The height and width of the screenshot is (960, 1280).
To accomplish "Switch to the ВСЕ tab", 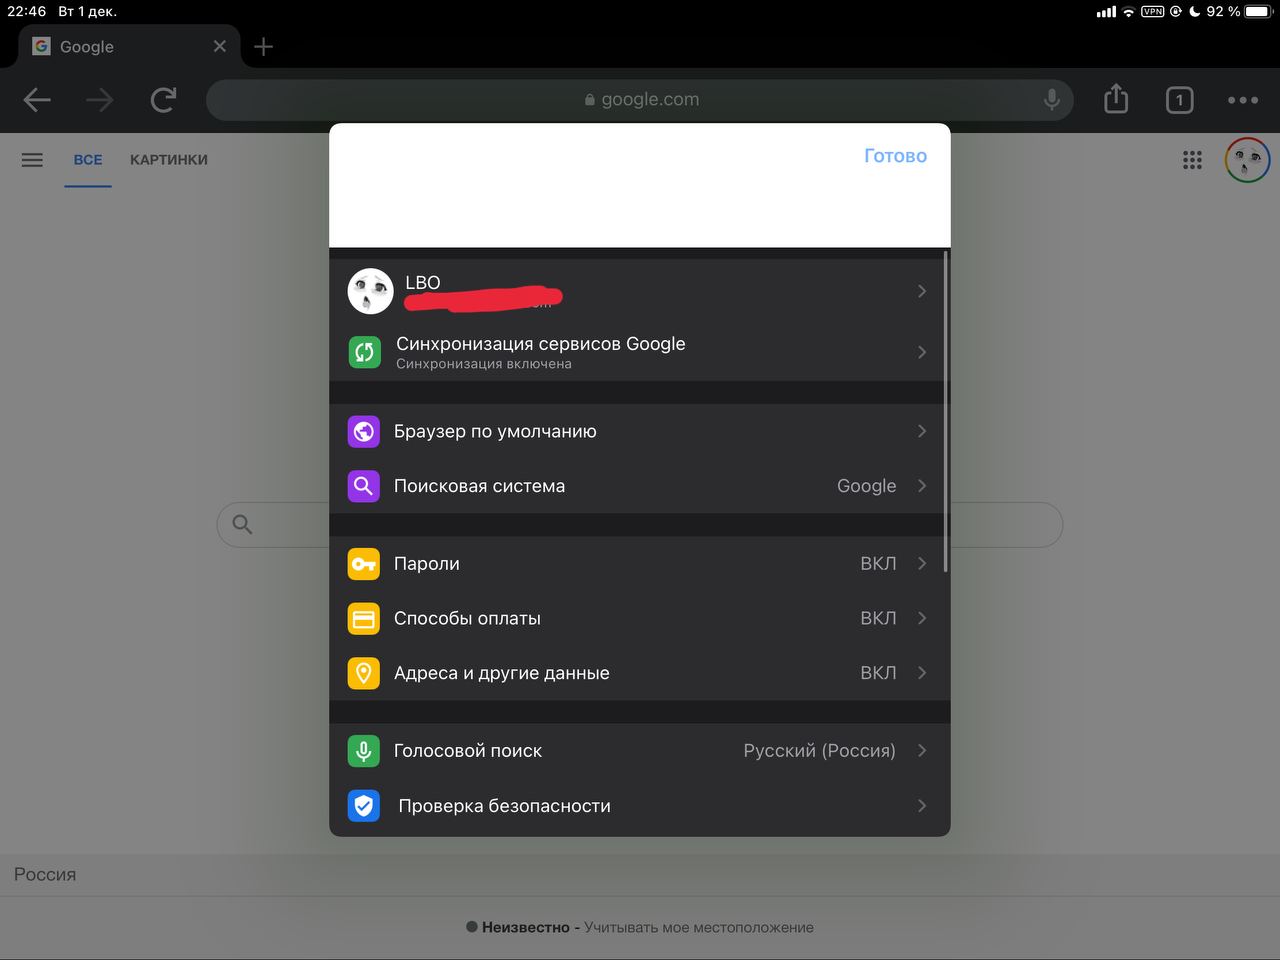I will (x=88, y=160).
